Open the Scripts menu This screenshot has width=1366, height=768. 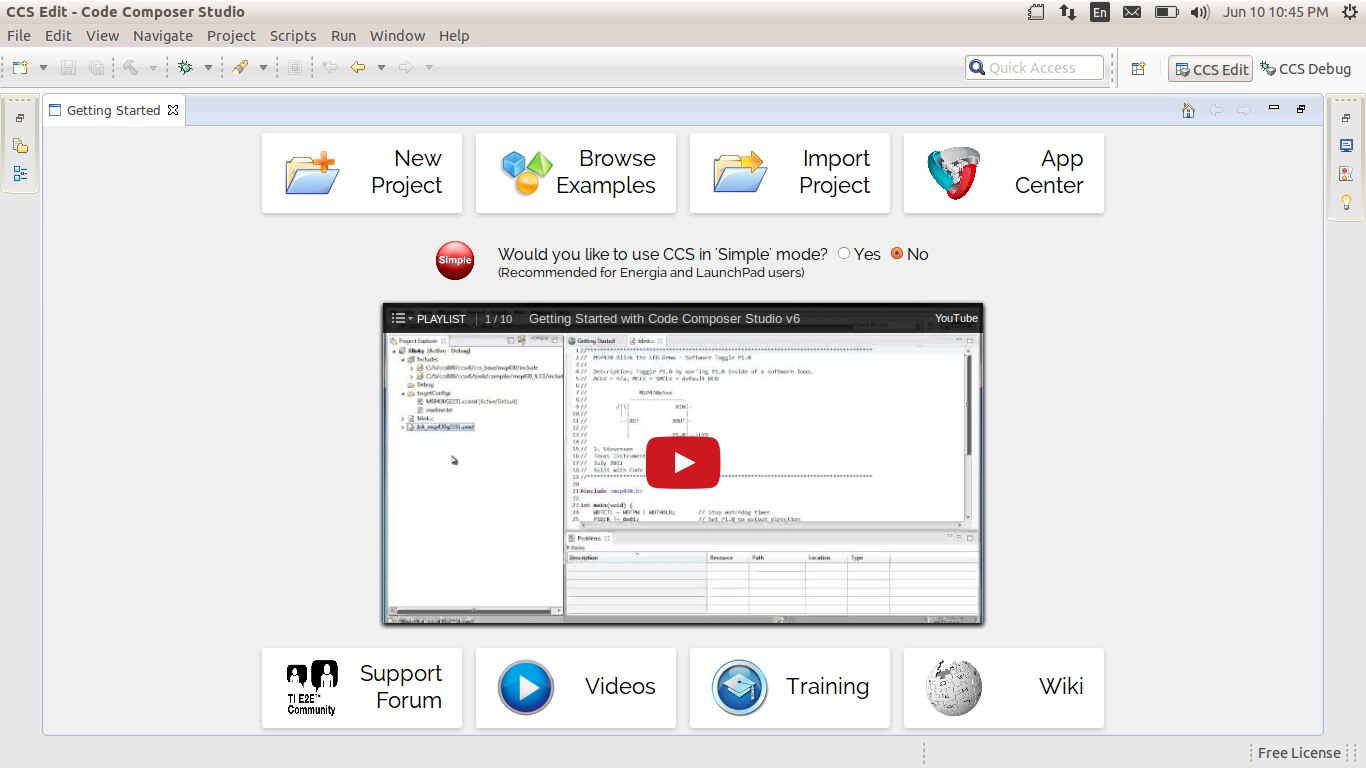coord(293,36)
